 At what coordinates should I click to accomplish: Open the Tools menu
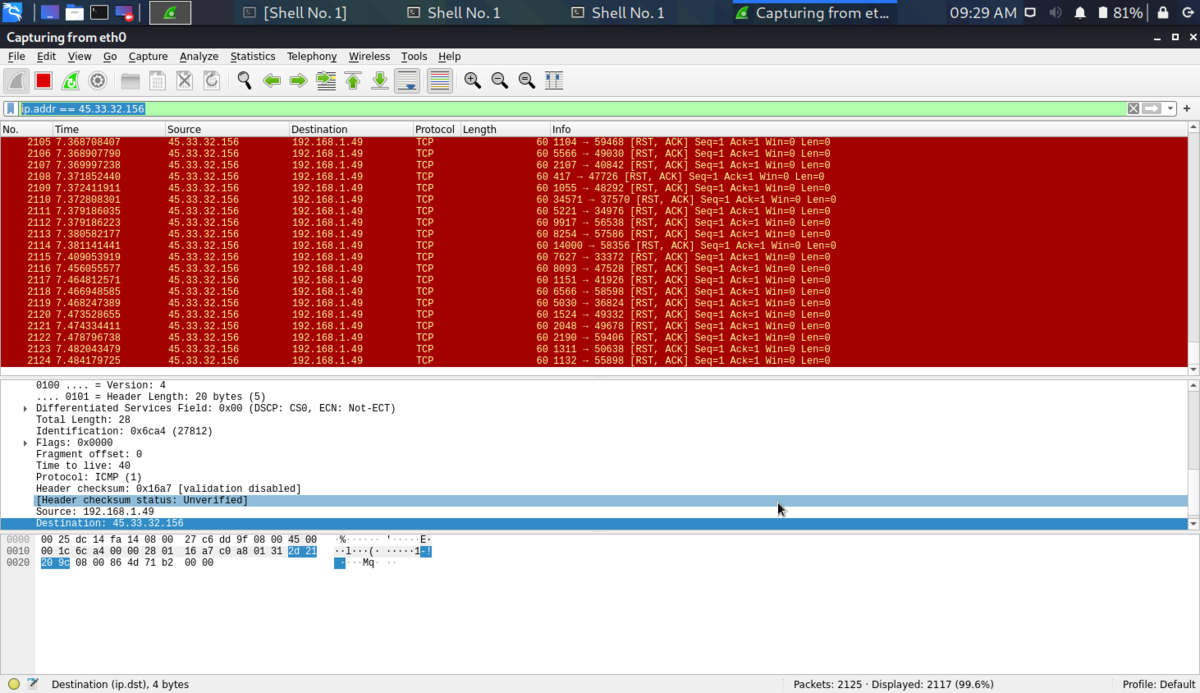[x=414, y=57]
